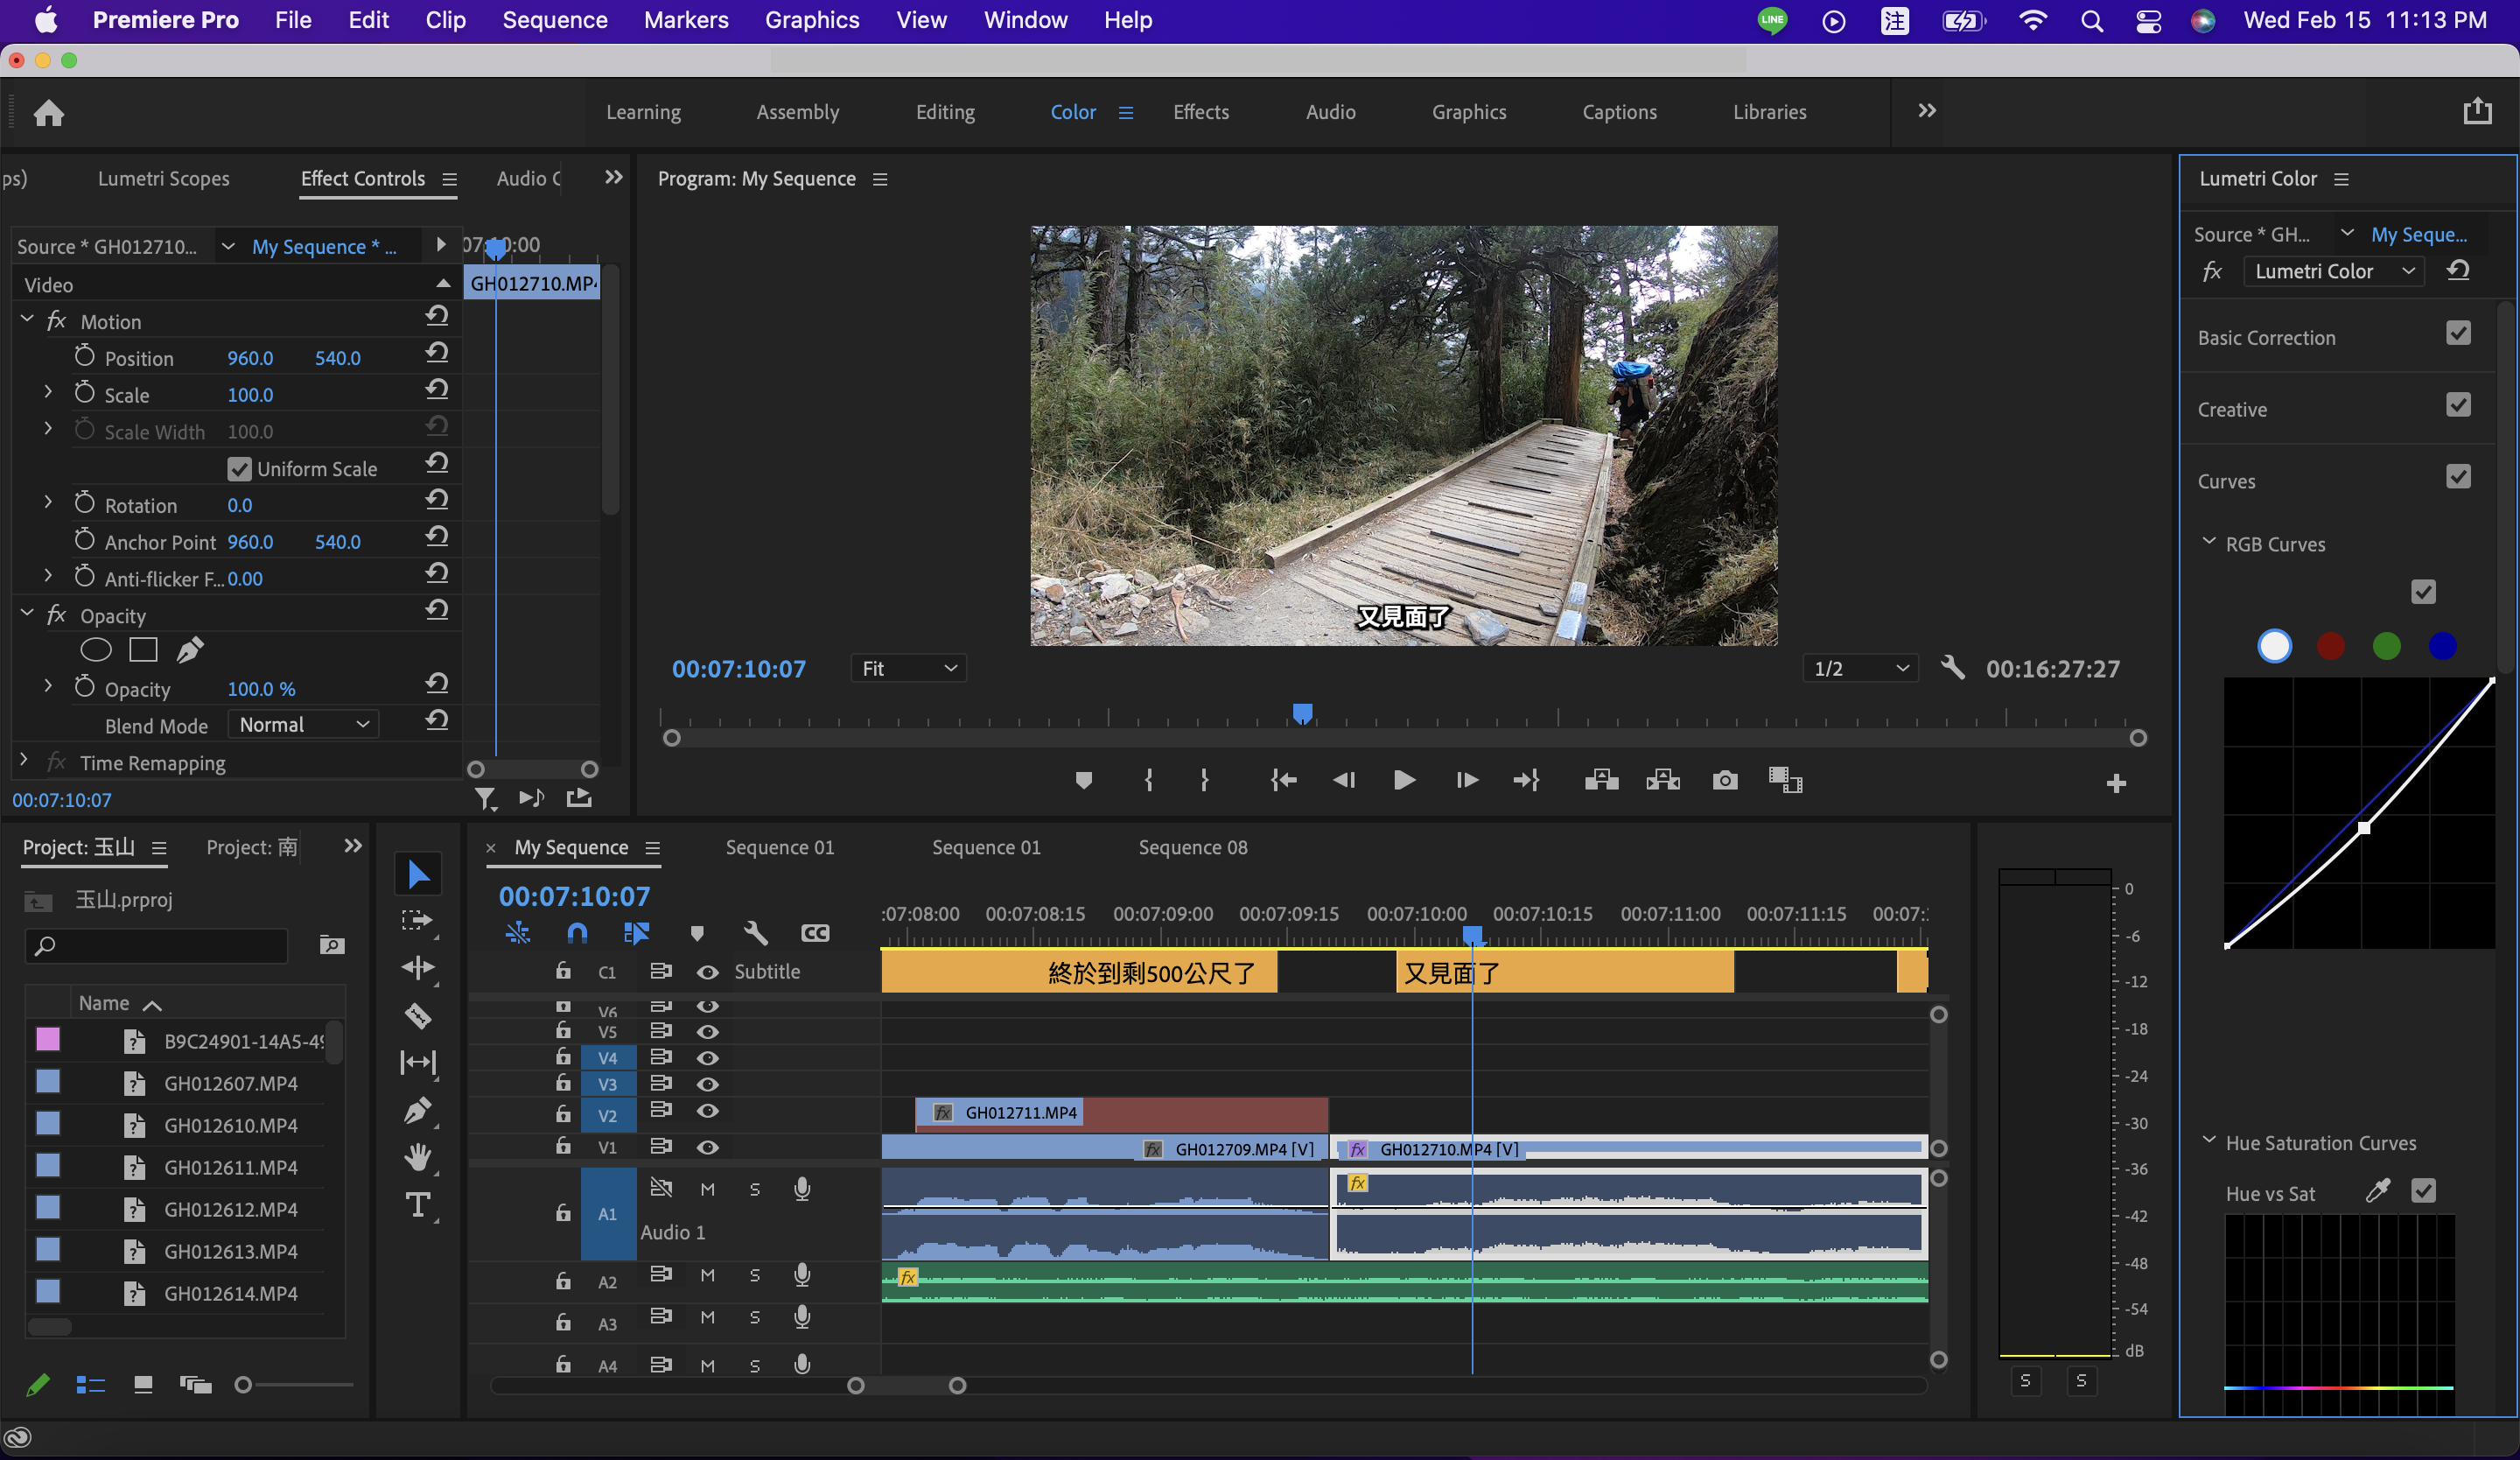
Task: Hide the V2 track output
Action: tap(707, 1111)
